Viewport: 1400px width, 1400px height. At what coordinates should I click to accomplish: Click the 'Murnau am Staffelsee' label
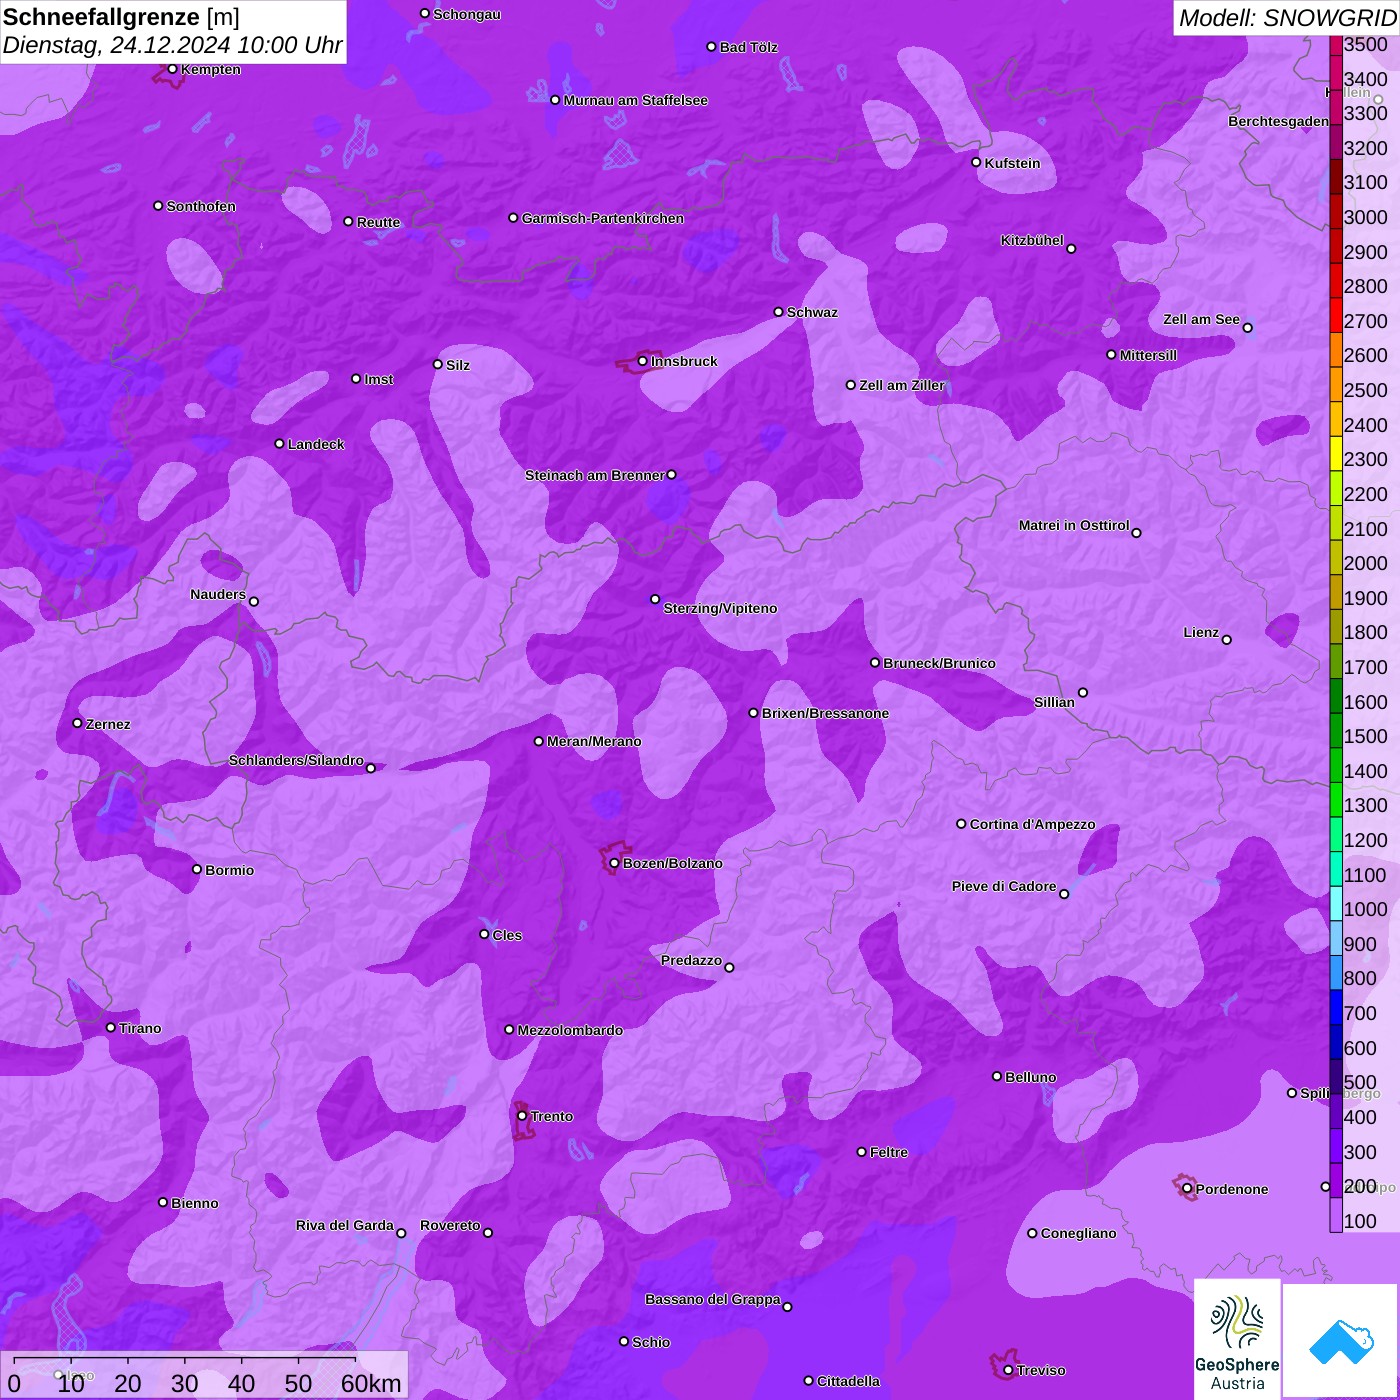[x=636, y=100]
